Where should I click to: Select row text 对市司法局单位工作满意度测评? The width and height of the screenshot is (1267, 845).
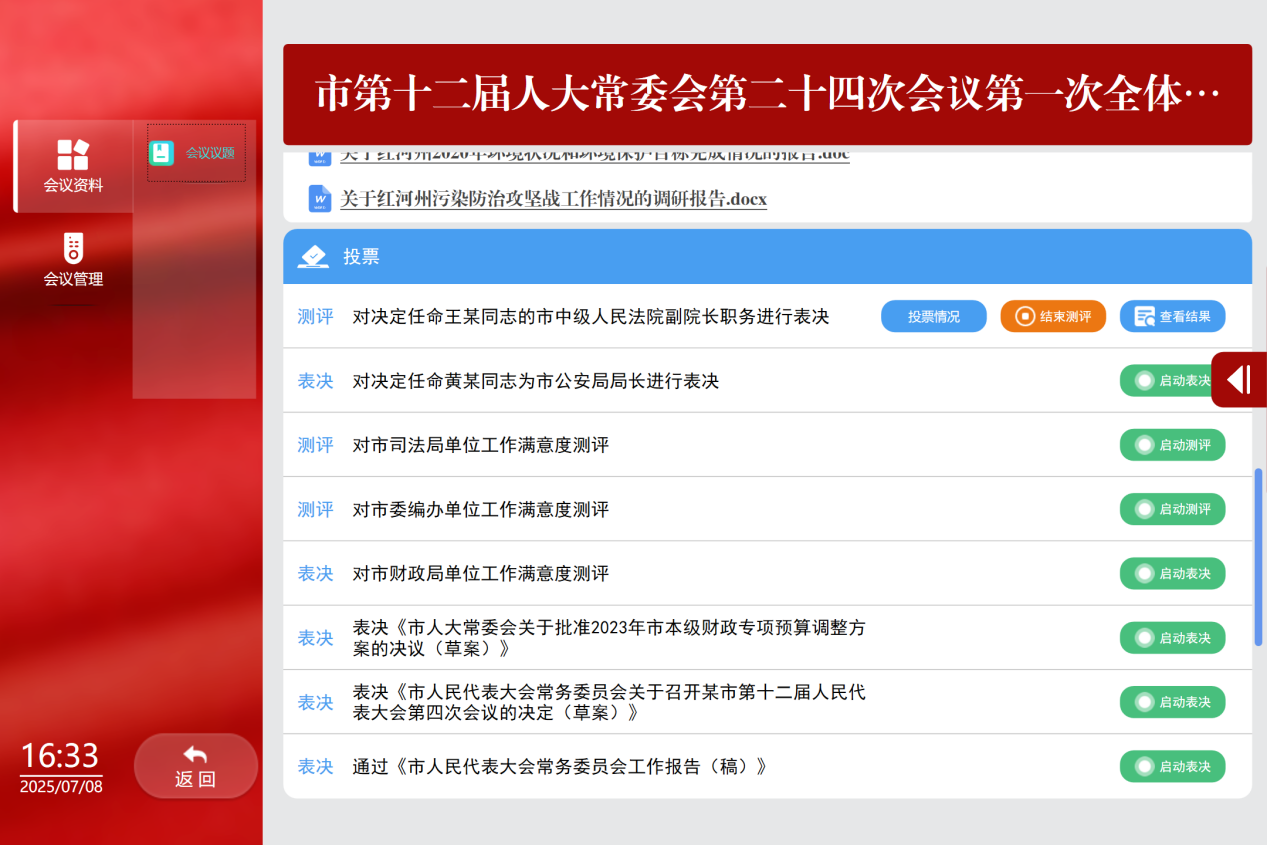pyautogui.click(x=481, y=445)
